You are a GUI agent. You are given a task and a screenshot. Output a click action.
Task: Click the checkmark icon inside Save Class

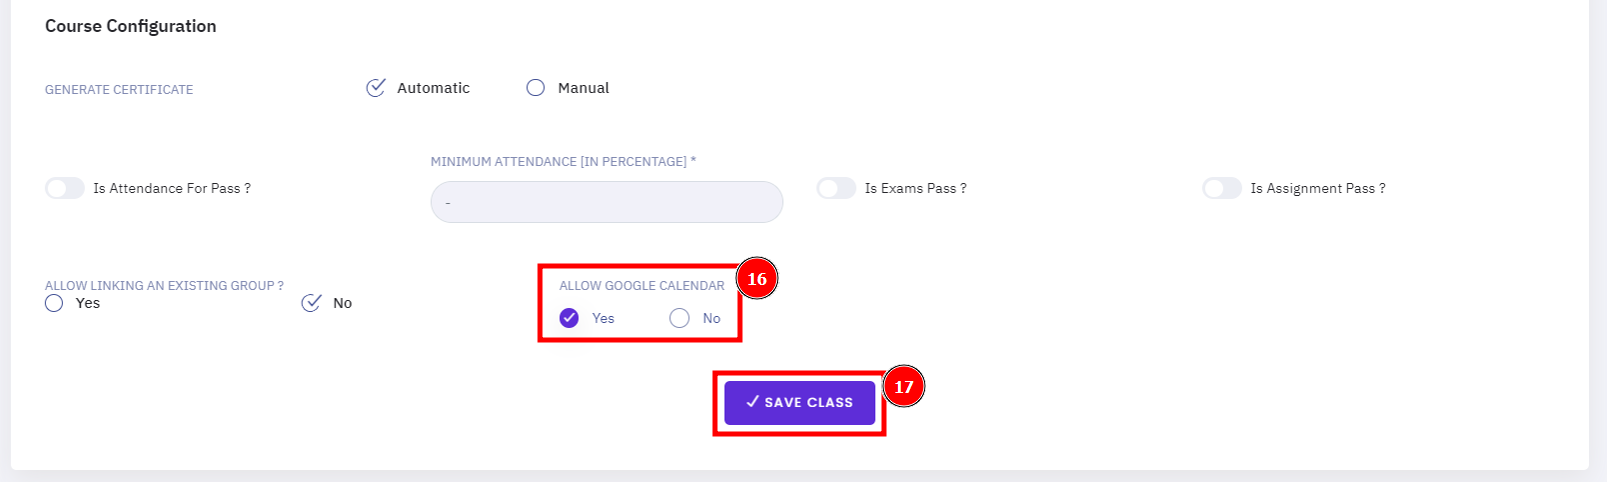[753, 401]
